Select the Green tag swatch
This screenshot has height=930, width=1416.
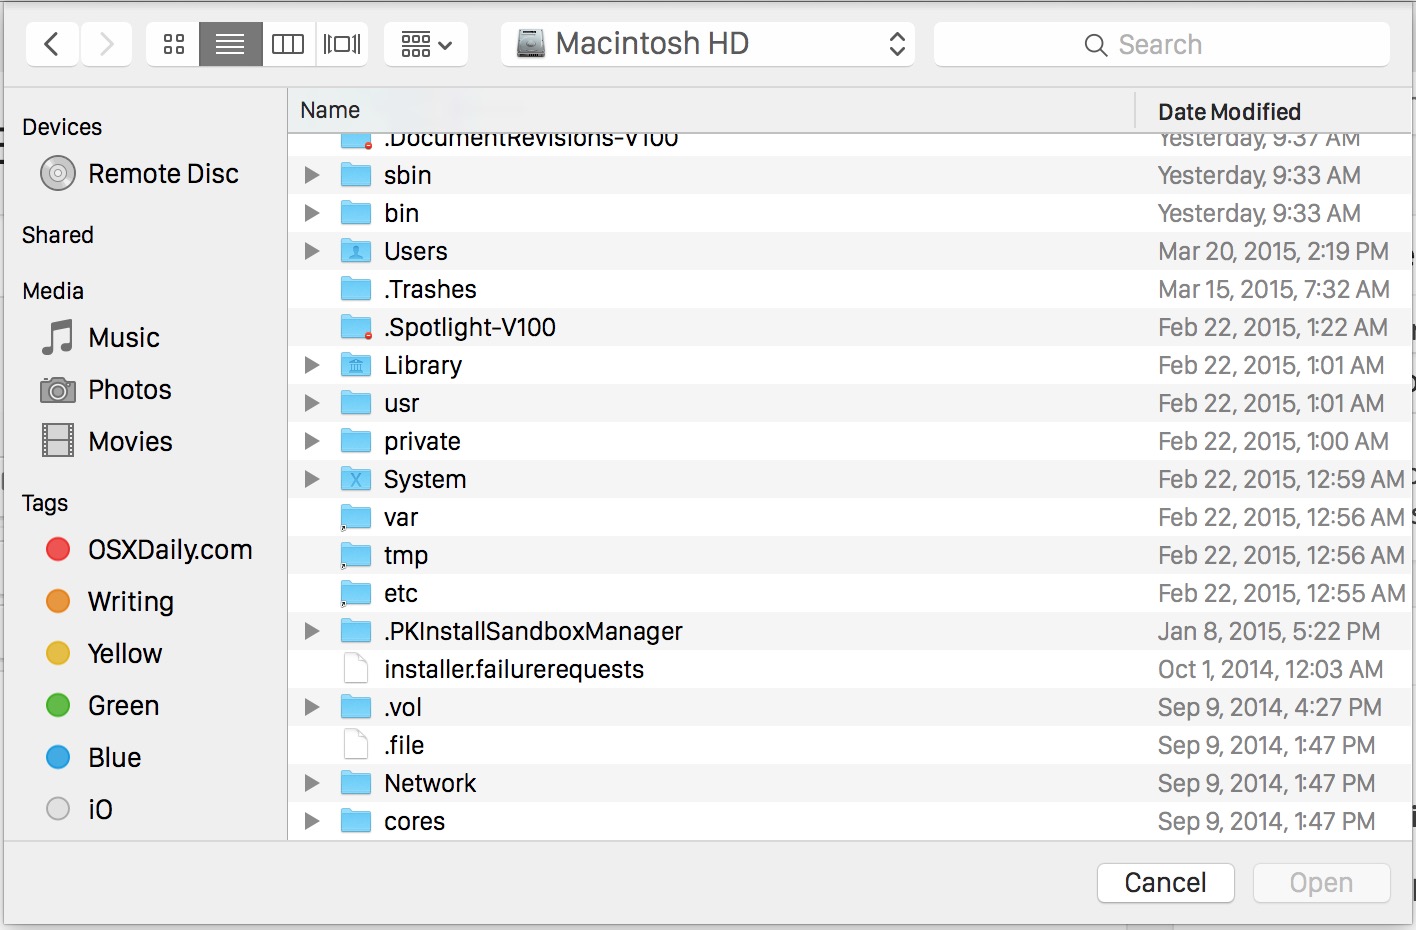(57, 705)
